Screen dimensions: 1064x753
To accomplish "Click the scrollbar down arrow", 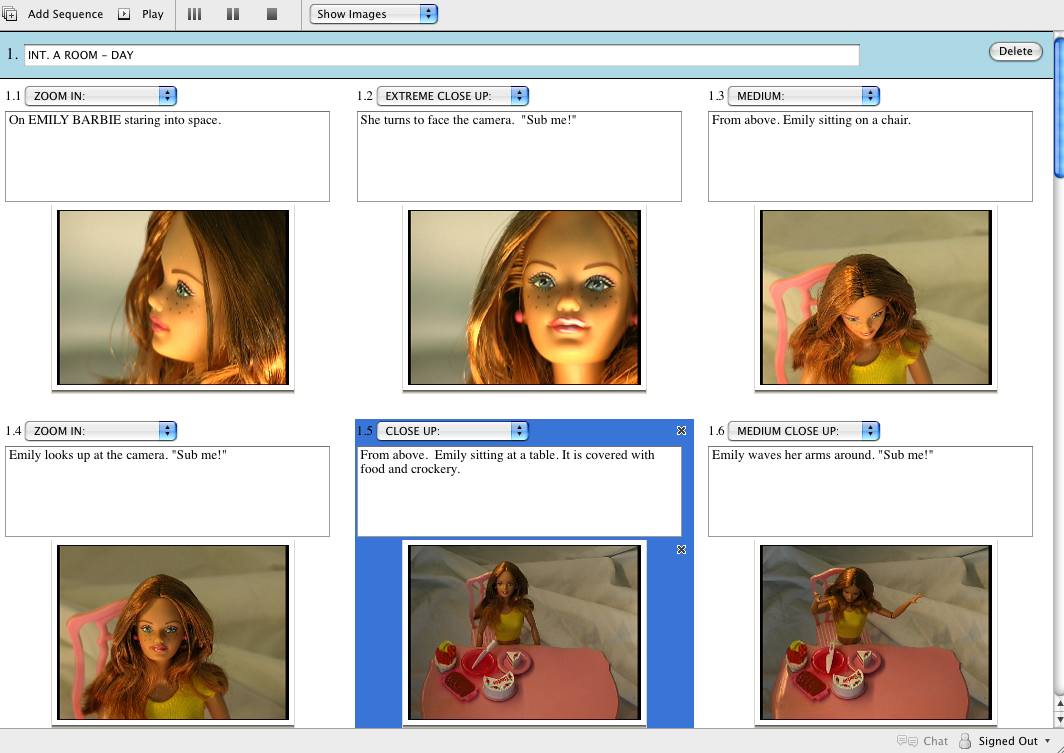I will coord(1059,719).
